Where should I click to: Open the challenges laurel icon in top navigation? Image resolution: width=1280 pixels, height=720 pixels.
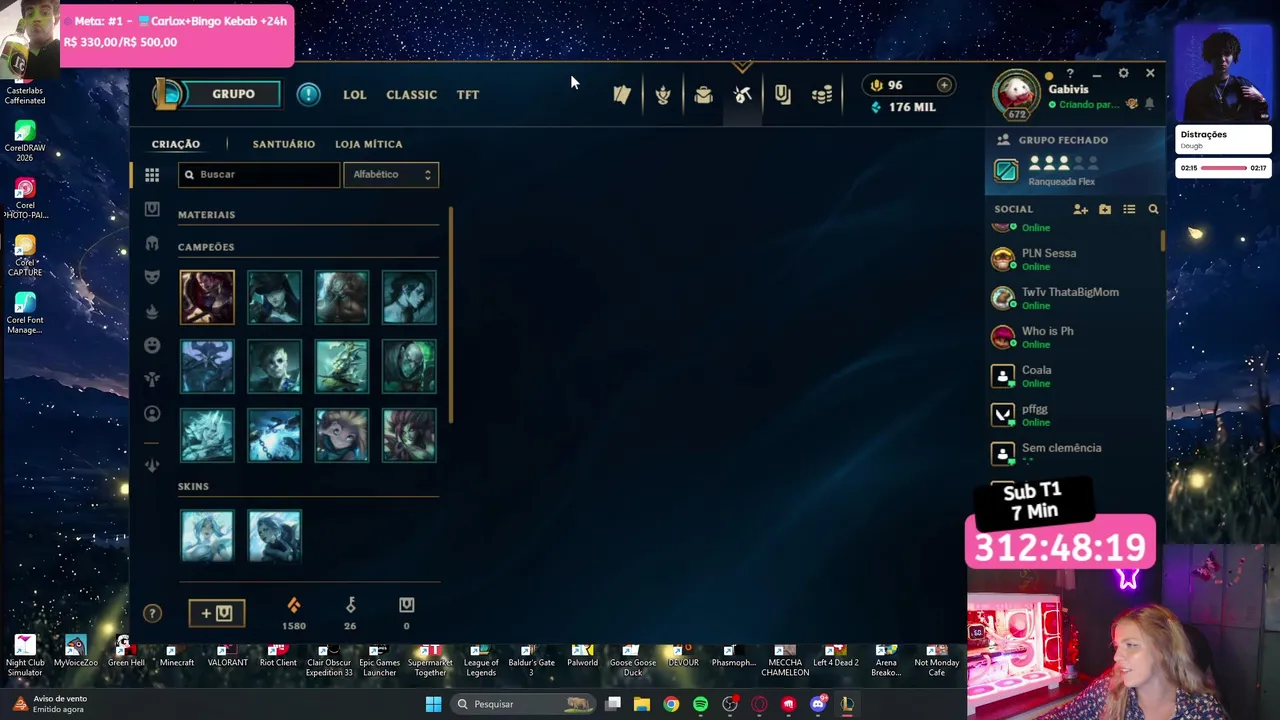pos(662,94)
